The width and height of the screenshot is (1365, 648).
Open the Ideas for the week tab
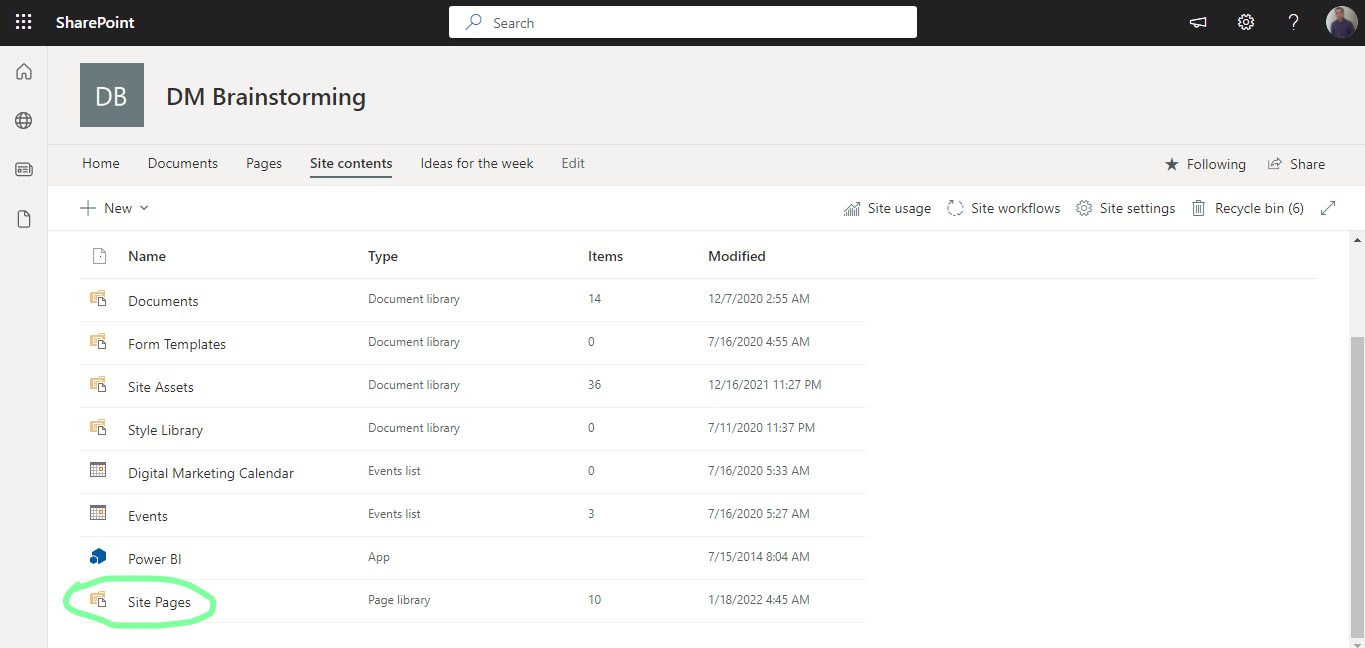click(476, 163)
